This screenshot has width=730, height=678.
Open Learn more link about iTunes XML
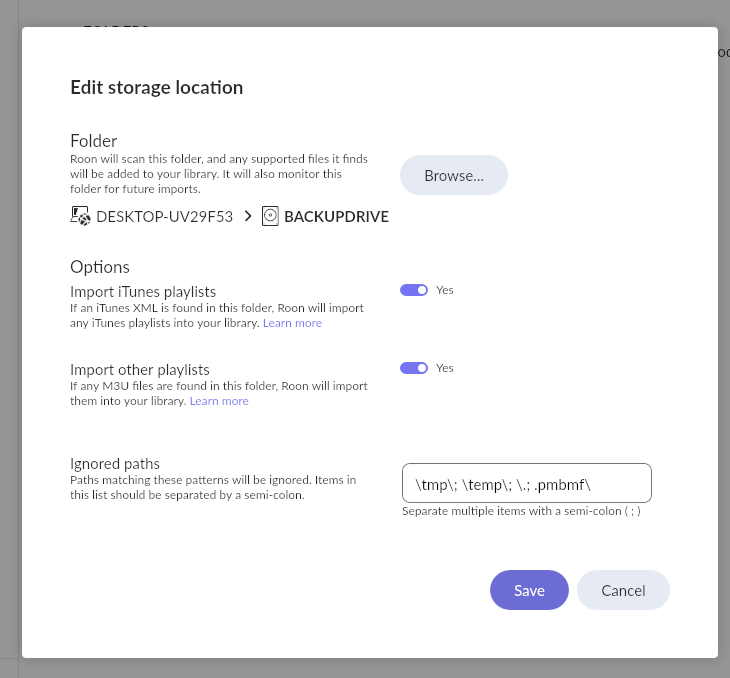point(292,323)
